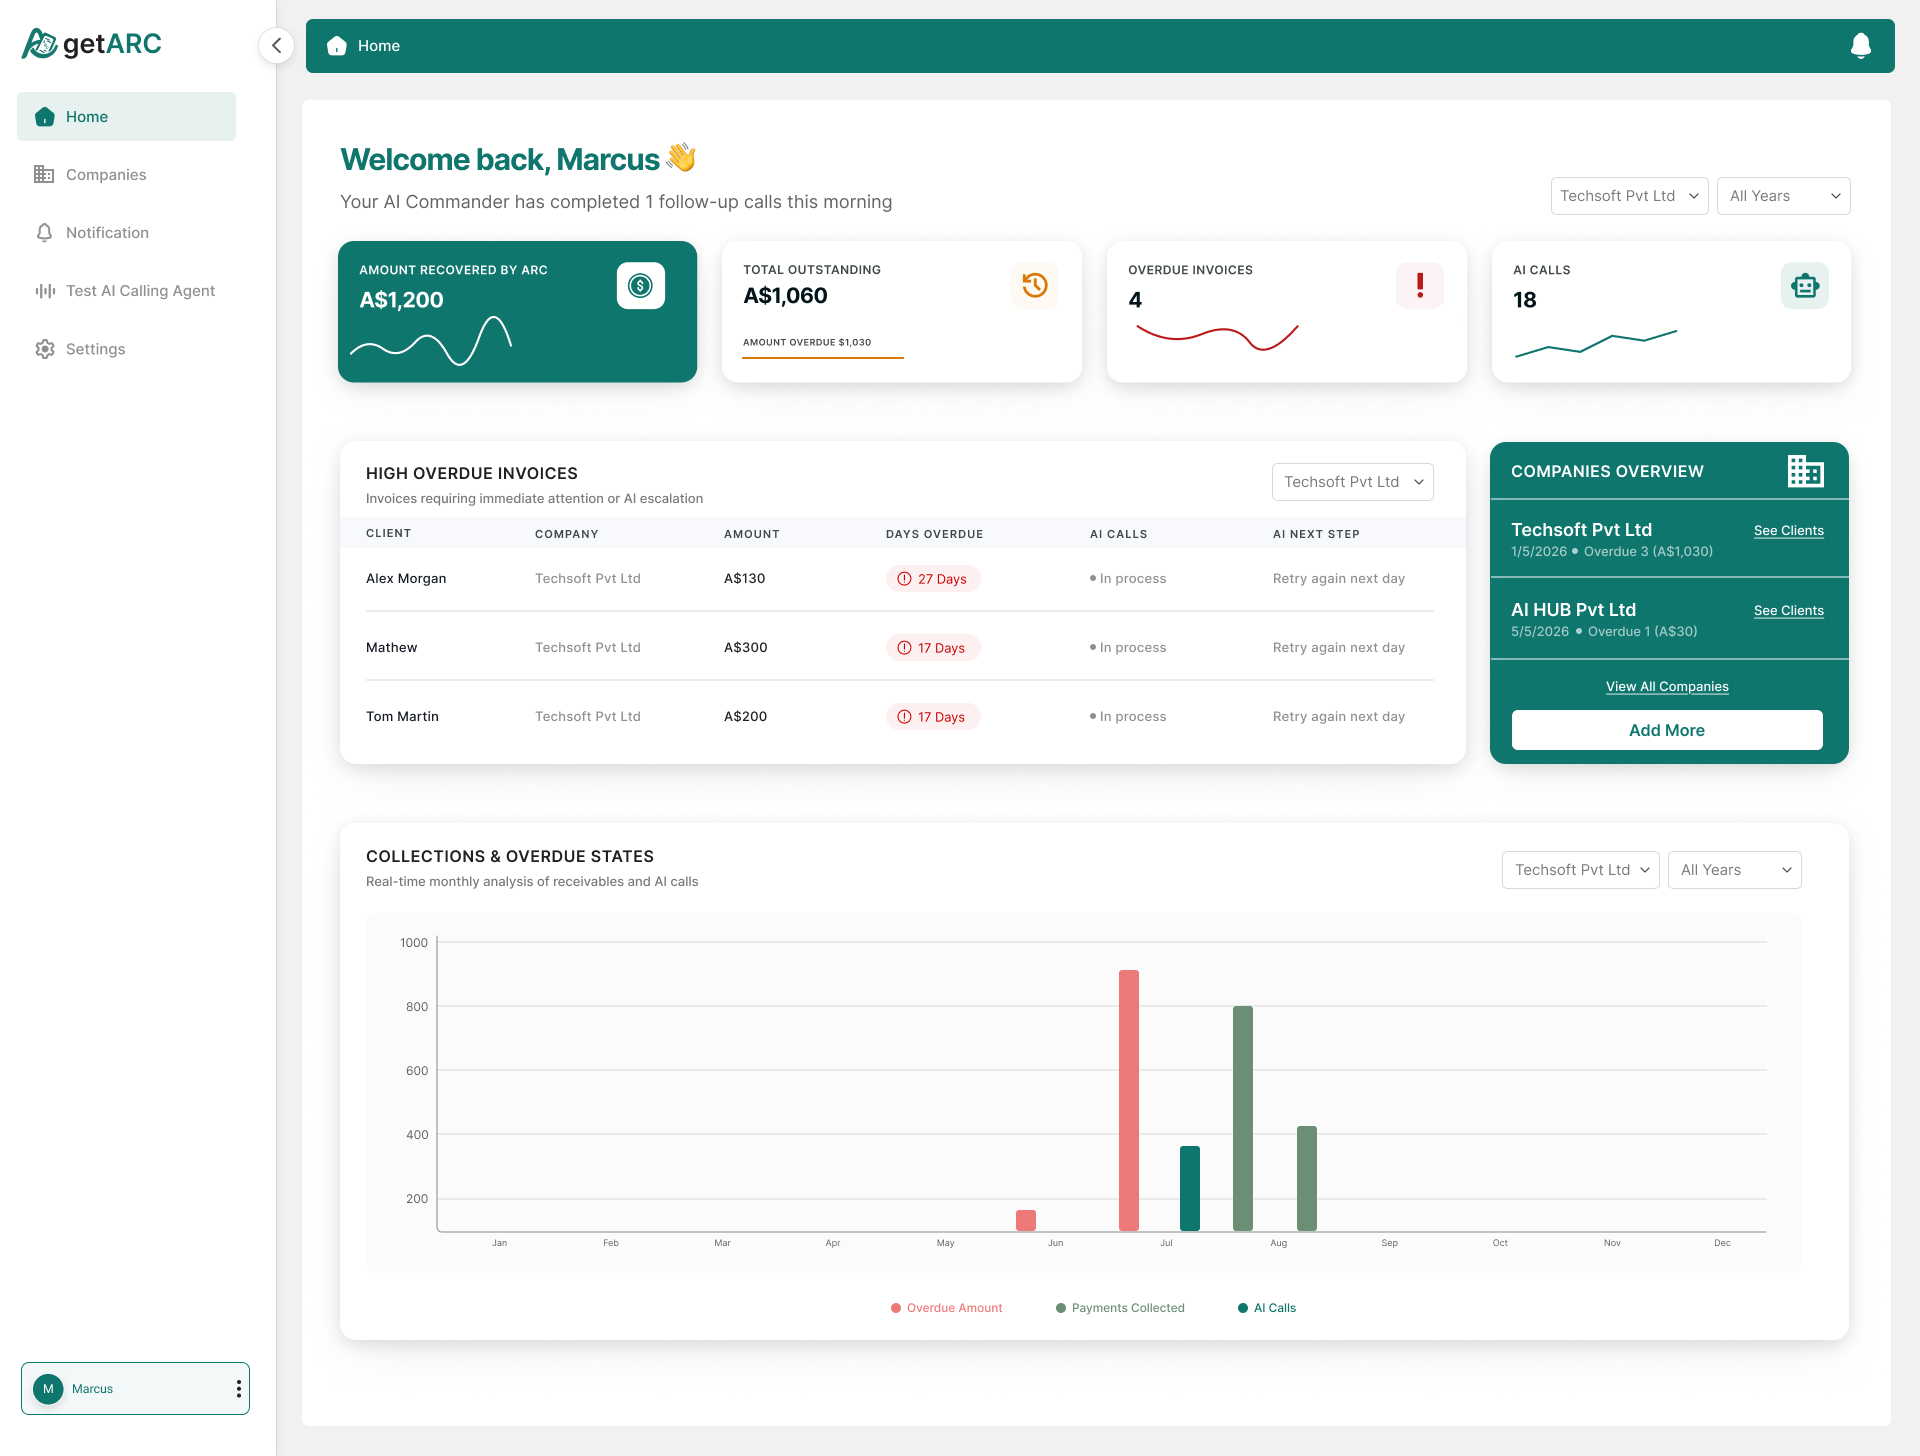This screenshot has height=1456, width=1920.
Task: Open the View All Companies link
Action: 1666,686
